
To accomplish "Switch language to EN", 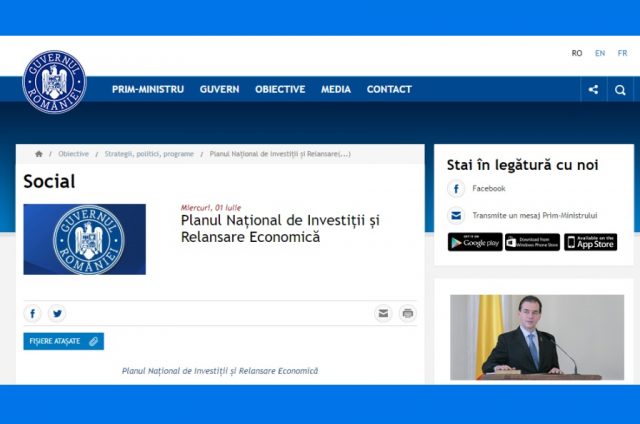I will [600, 53].
